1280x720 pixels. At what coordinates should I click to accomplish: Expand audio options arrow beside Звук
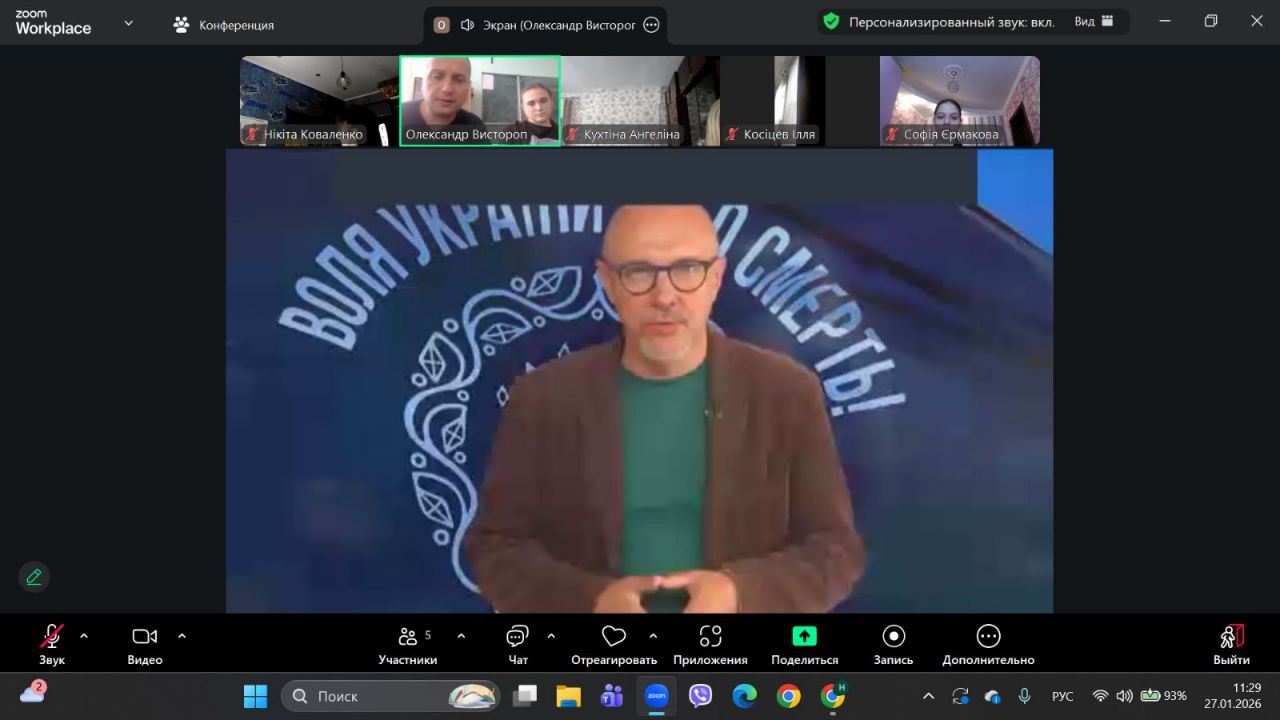84,636
